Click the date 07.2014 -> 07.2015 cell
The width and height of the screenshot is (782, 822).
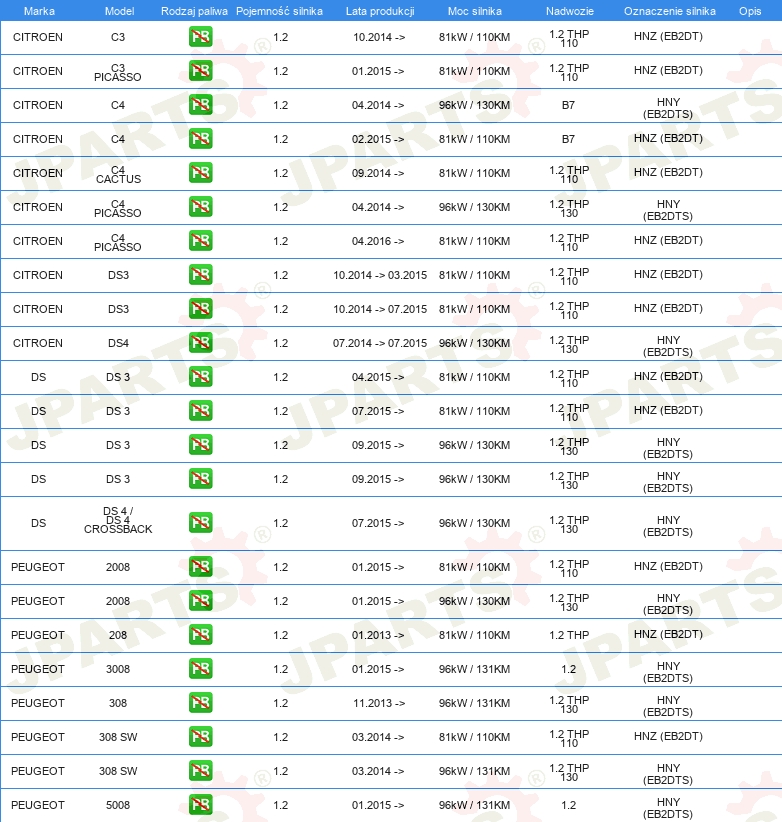tap(380, 343)
